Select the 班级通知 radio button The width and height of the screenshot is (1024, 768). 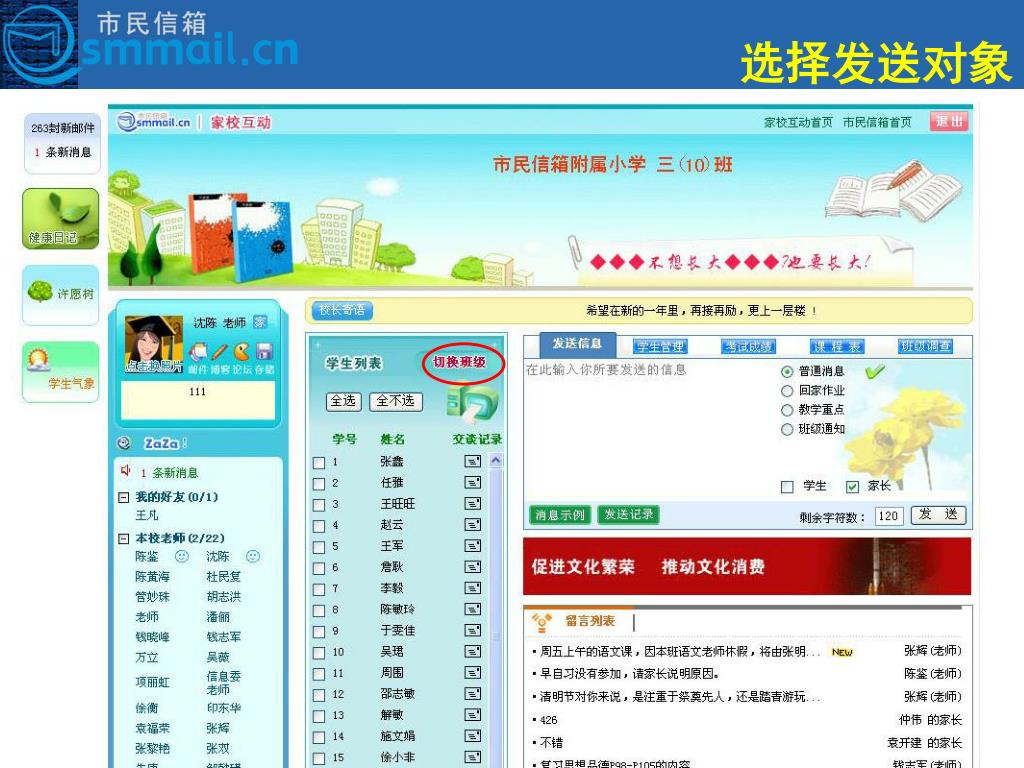[787, 429]
